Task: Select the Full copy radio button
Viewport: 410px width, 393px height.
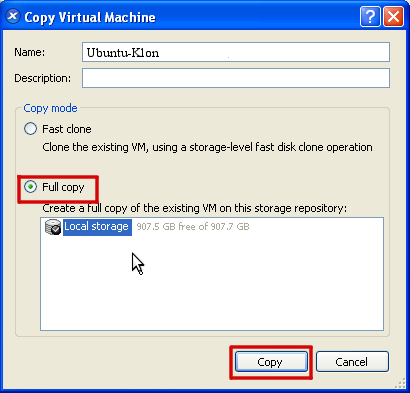Action: (30, 187)
